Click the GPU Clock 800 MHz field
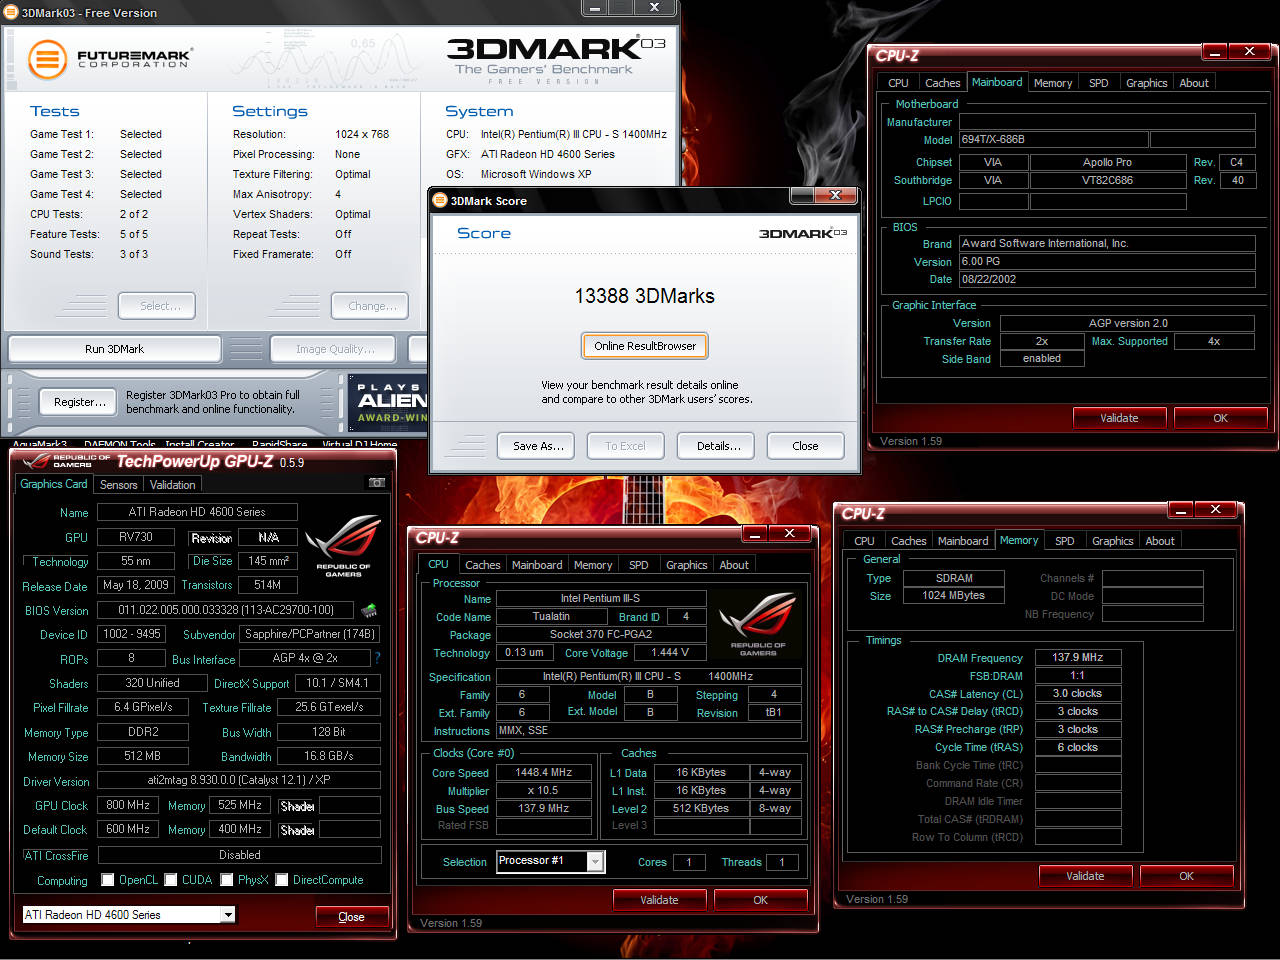Viewport: 1280px width, 960px height. pos(127,805)
